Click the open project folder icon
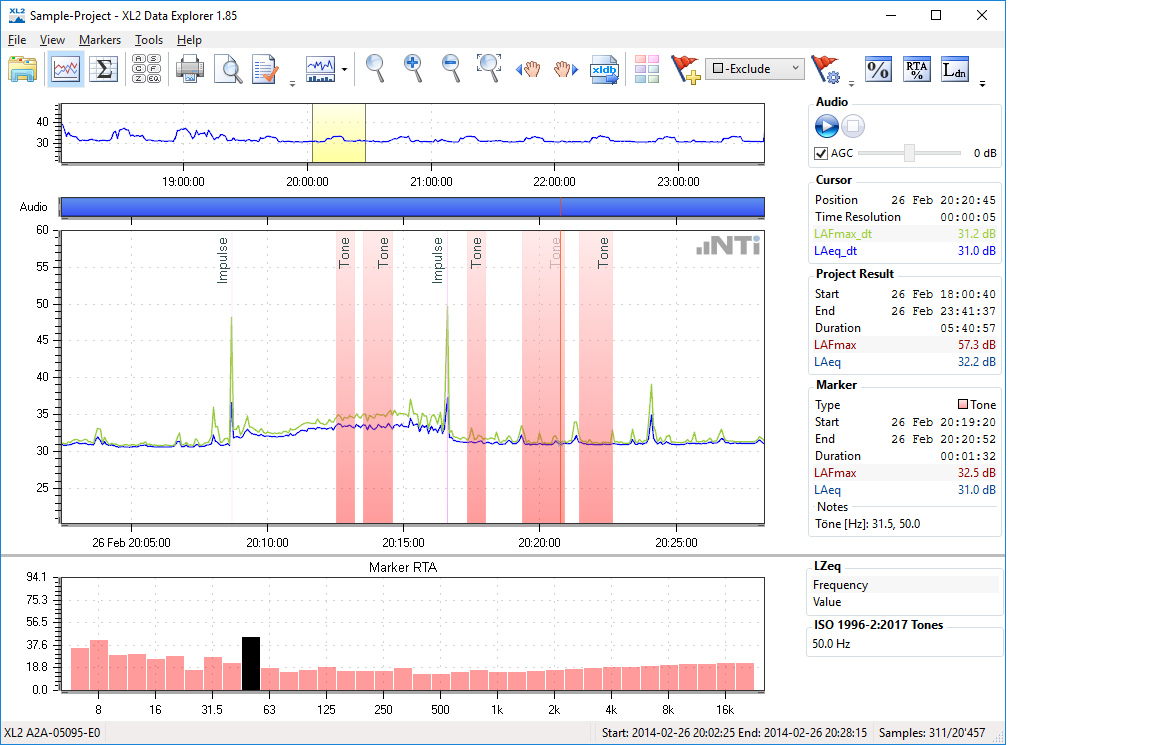1150x745 pixels. point(22,69)
